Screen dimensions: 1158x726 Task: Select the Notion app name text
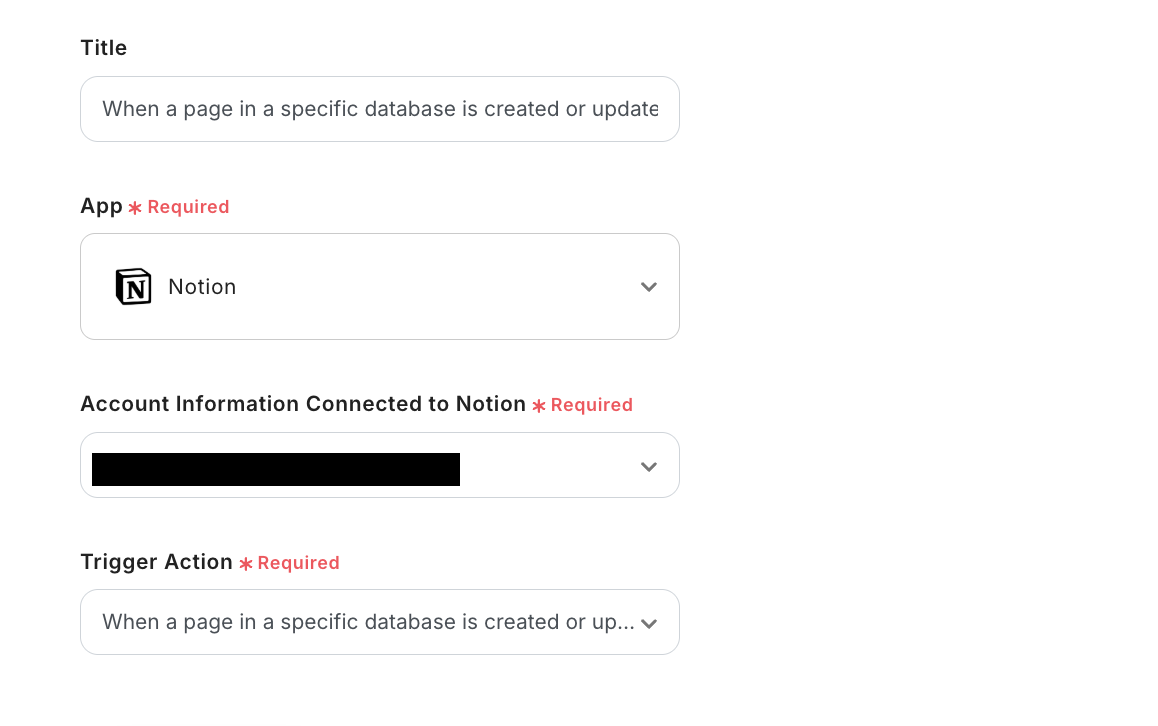202,287
